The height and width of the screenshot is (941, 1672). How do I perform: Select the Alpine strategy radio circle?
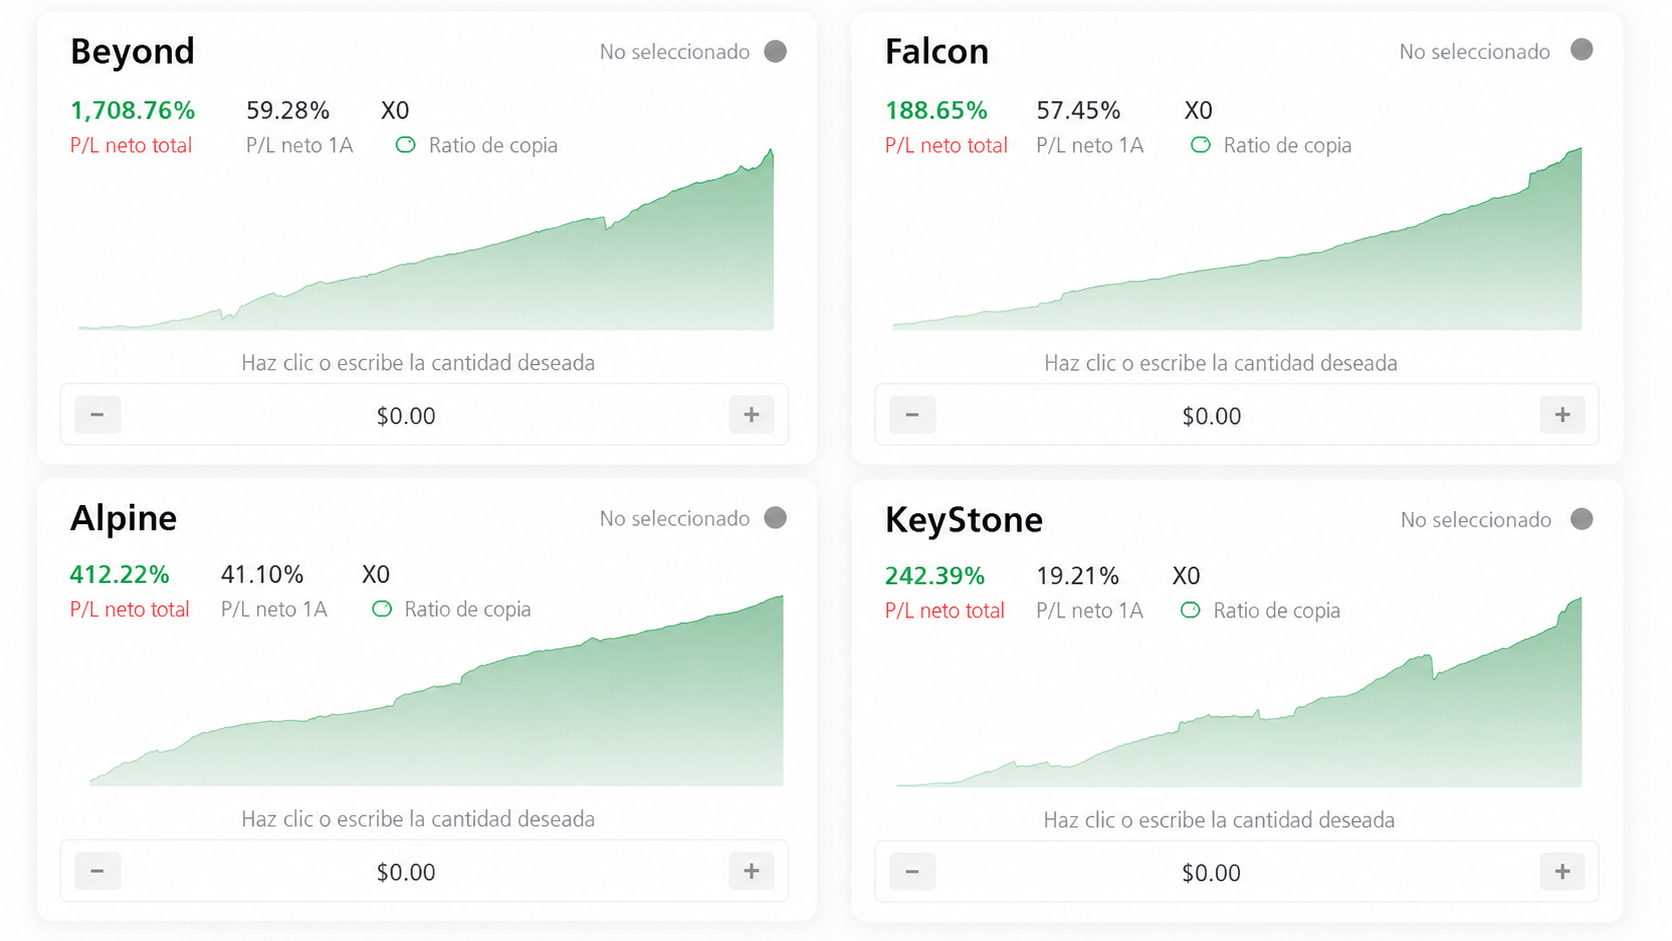click(x=775, y=518)
